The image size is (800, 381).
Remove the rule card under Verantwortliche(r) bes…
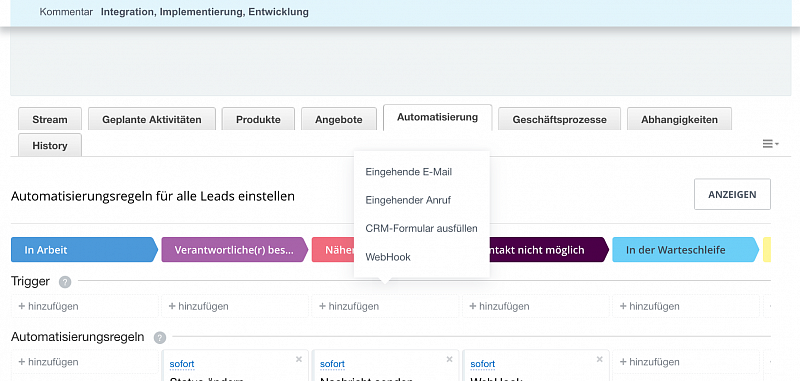coord(299,360)
